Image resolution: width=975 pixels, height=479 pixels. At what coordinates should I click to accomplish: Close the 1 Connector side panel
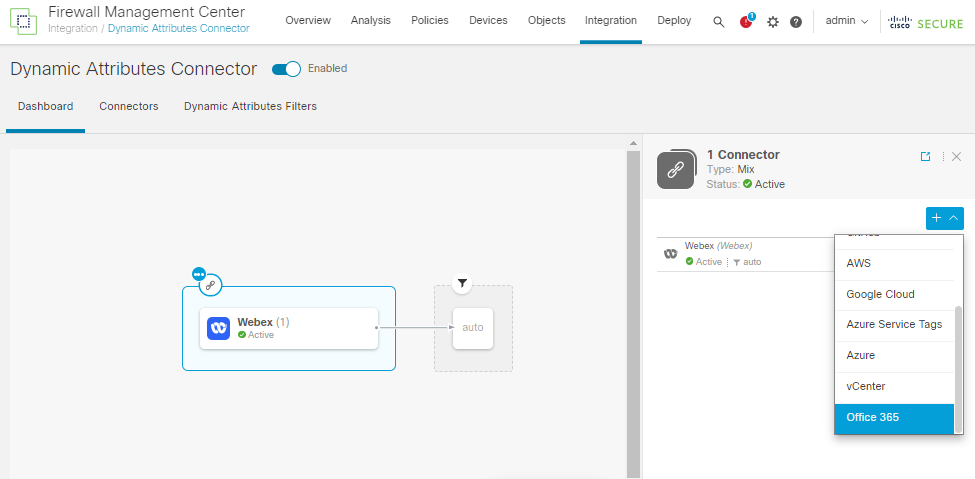point(956,157)
